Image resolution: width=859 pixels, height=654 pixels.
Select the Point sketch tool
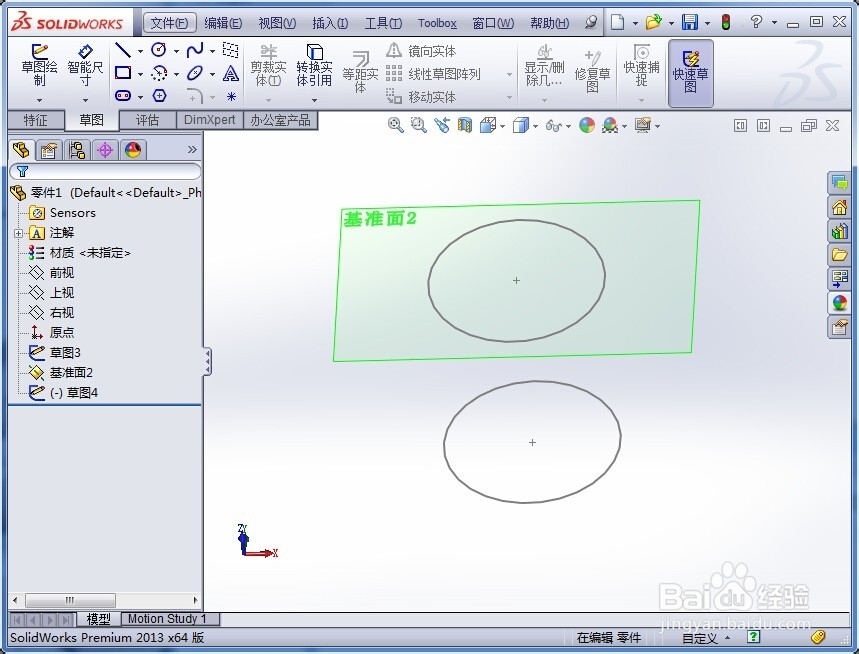pyautogui.click(x=231, y=96)
